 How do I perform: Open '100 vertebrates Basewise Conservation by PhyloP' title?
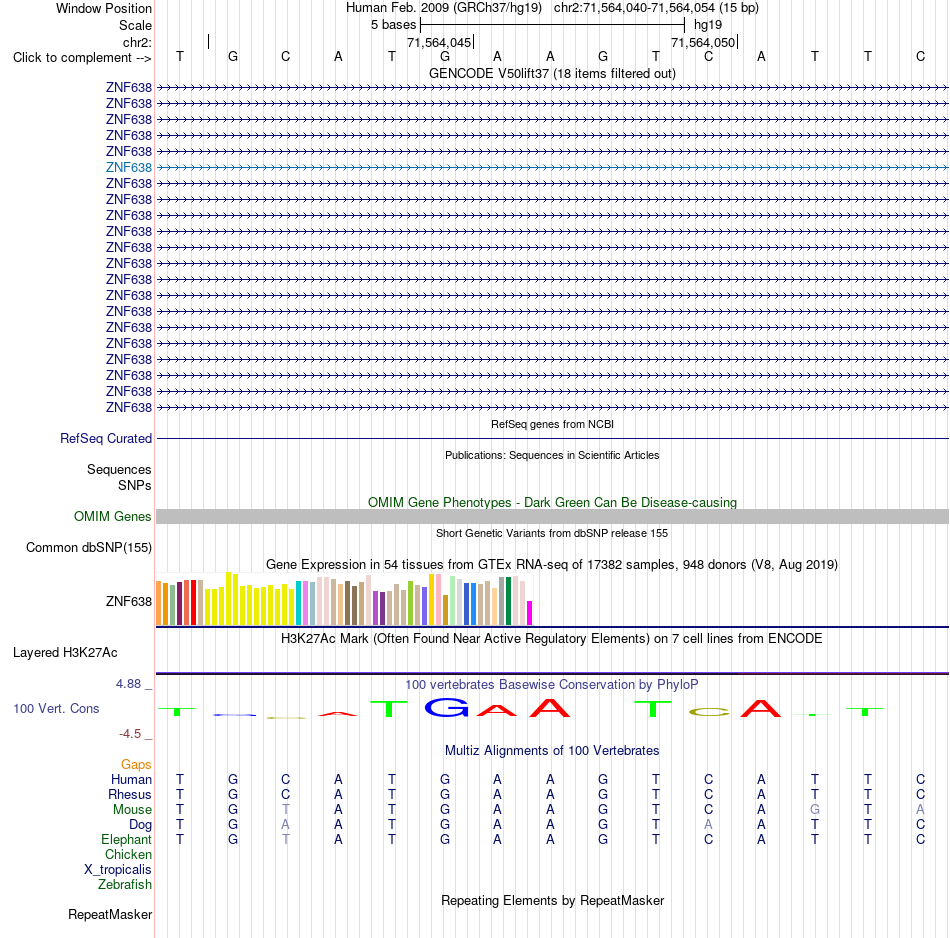pos(552,685)
